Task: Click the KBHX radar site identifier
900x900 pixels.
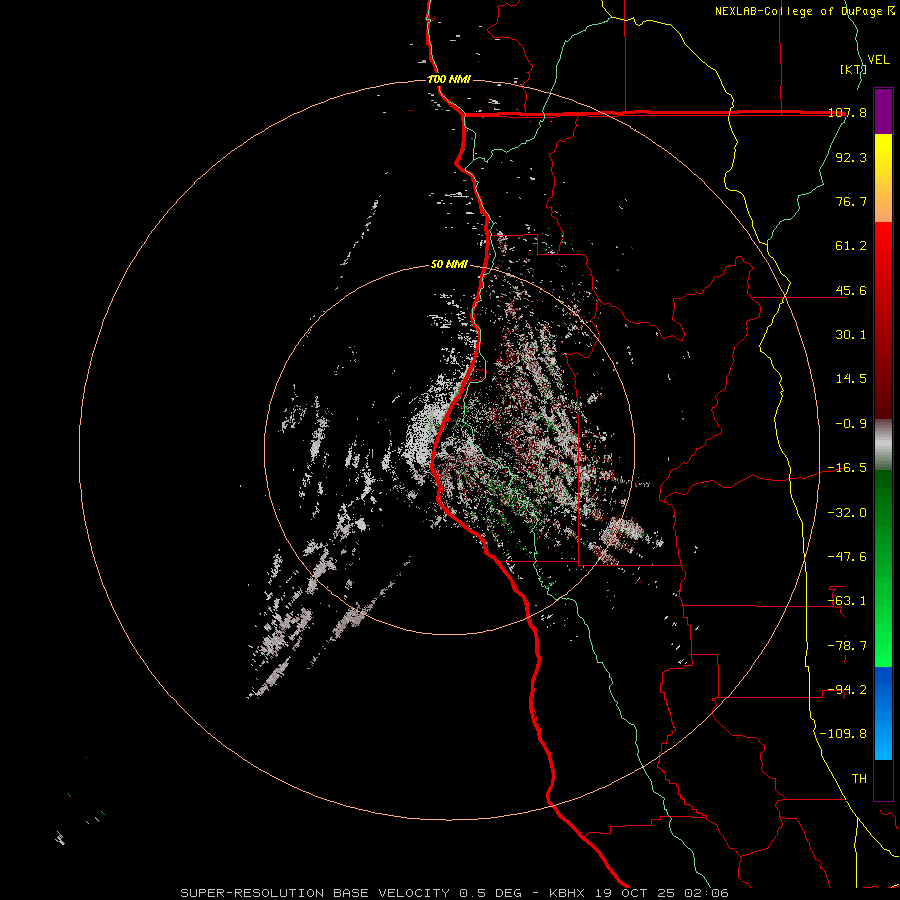Action: pyautogui.click(x=567, y=893)
